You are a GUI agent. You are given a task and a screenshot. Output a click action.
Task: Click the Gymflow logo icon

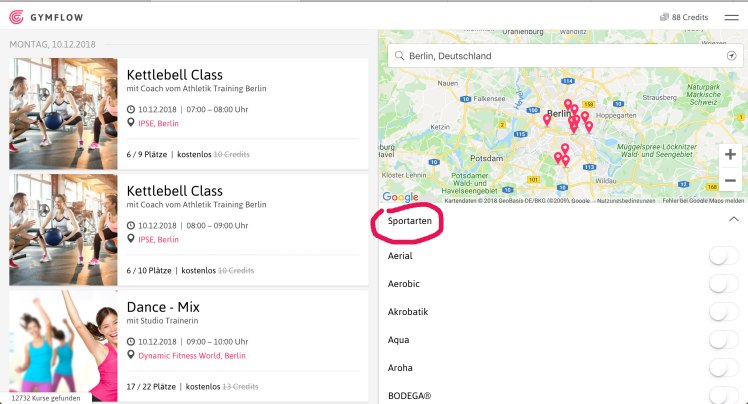pos(16,16)
